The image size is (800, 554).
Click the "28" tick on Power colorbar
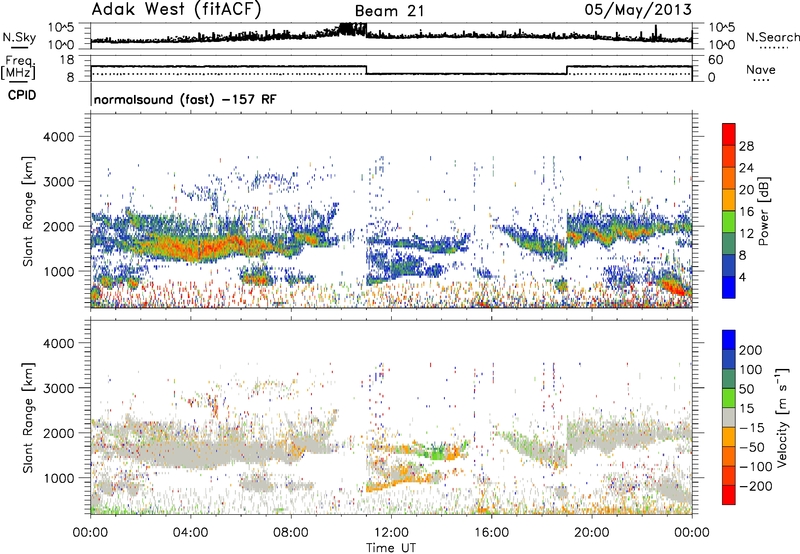pyautogui.click(x=746, y=146)
